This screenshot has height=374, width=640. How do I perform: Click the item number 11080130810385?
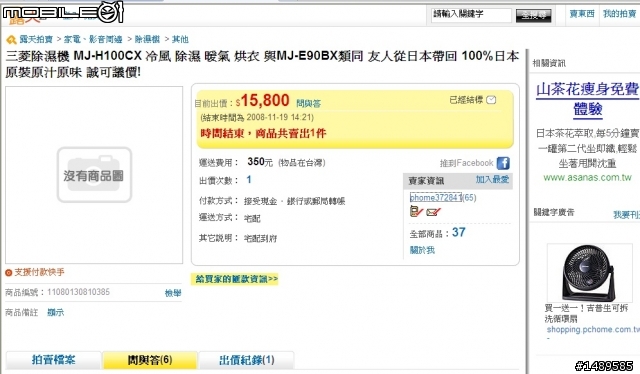(x=78, y=292)
